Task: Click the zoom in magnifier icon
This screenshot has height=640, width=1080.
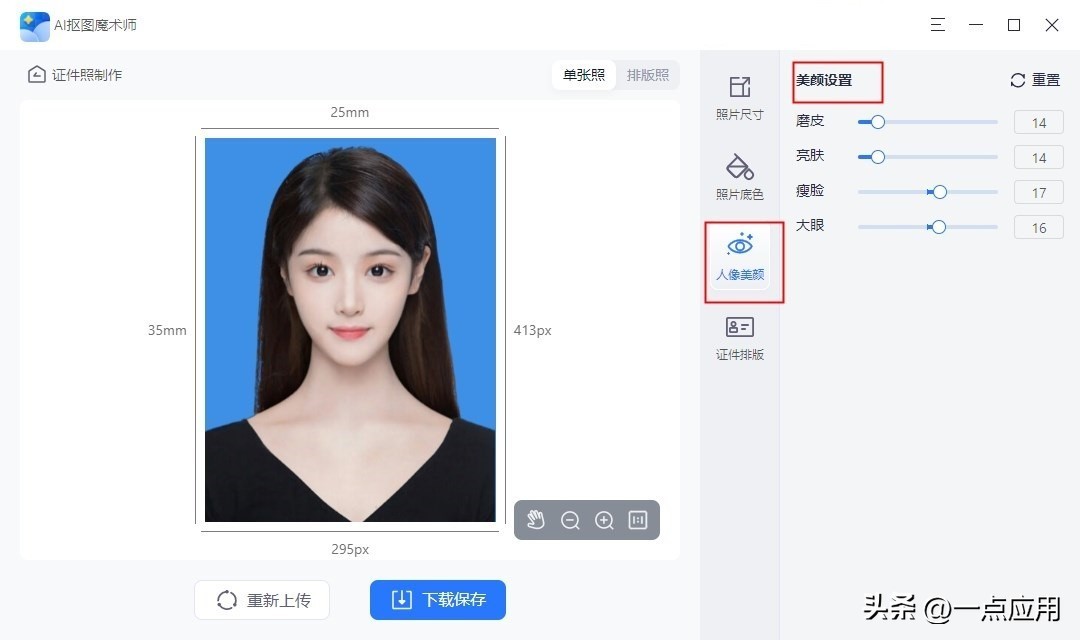Action: [x=604, y=520]
